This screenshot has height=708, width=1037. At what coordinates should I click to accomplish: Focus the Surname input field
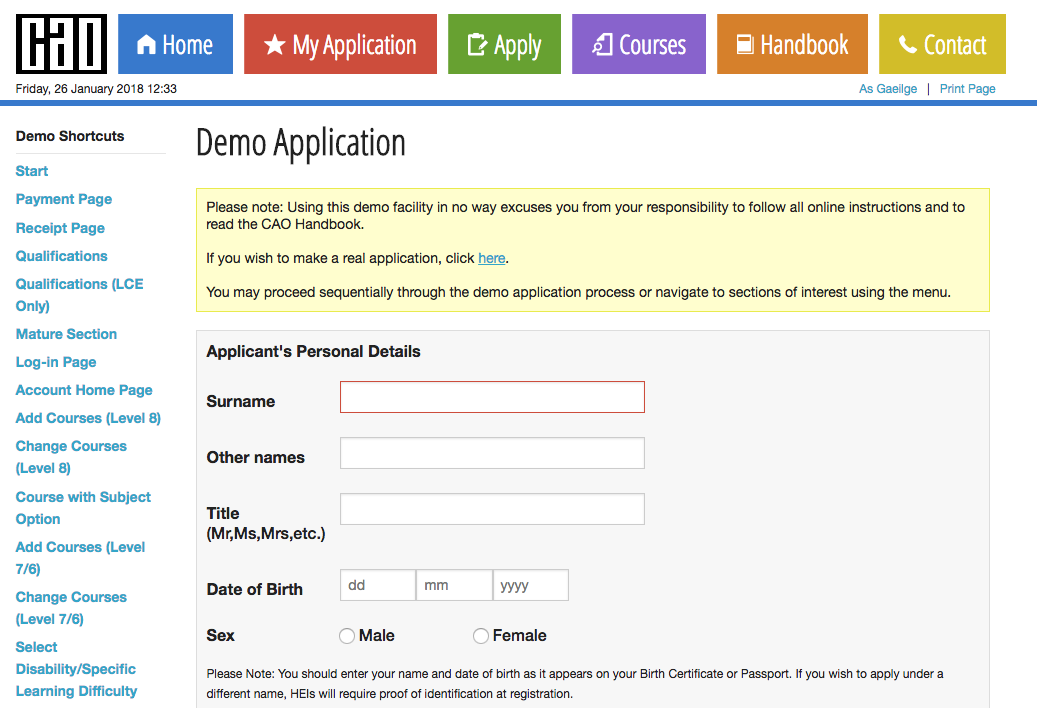tap(492, 397)
